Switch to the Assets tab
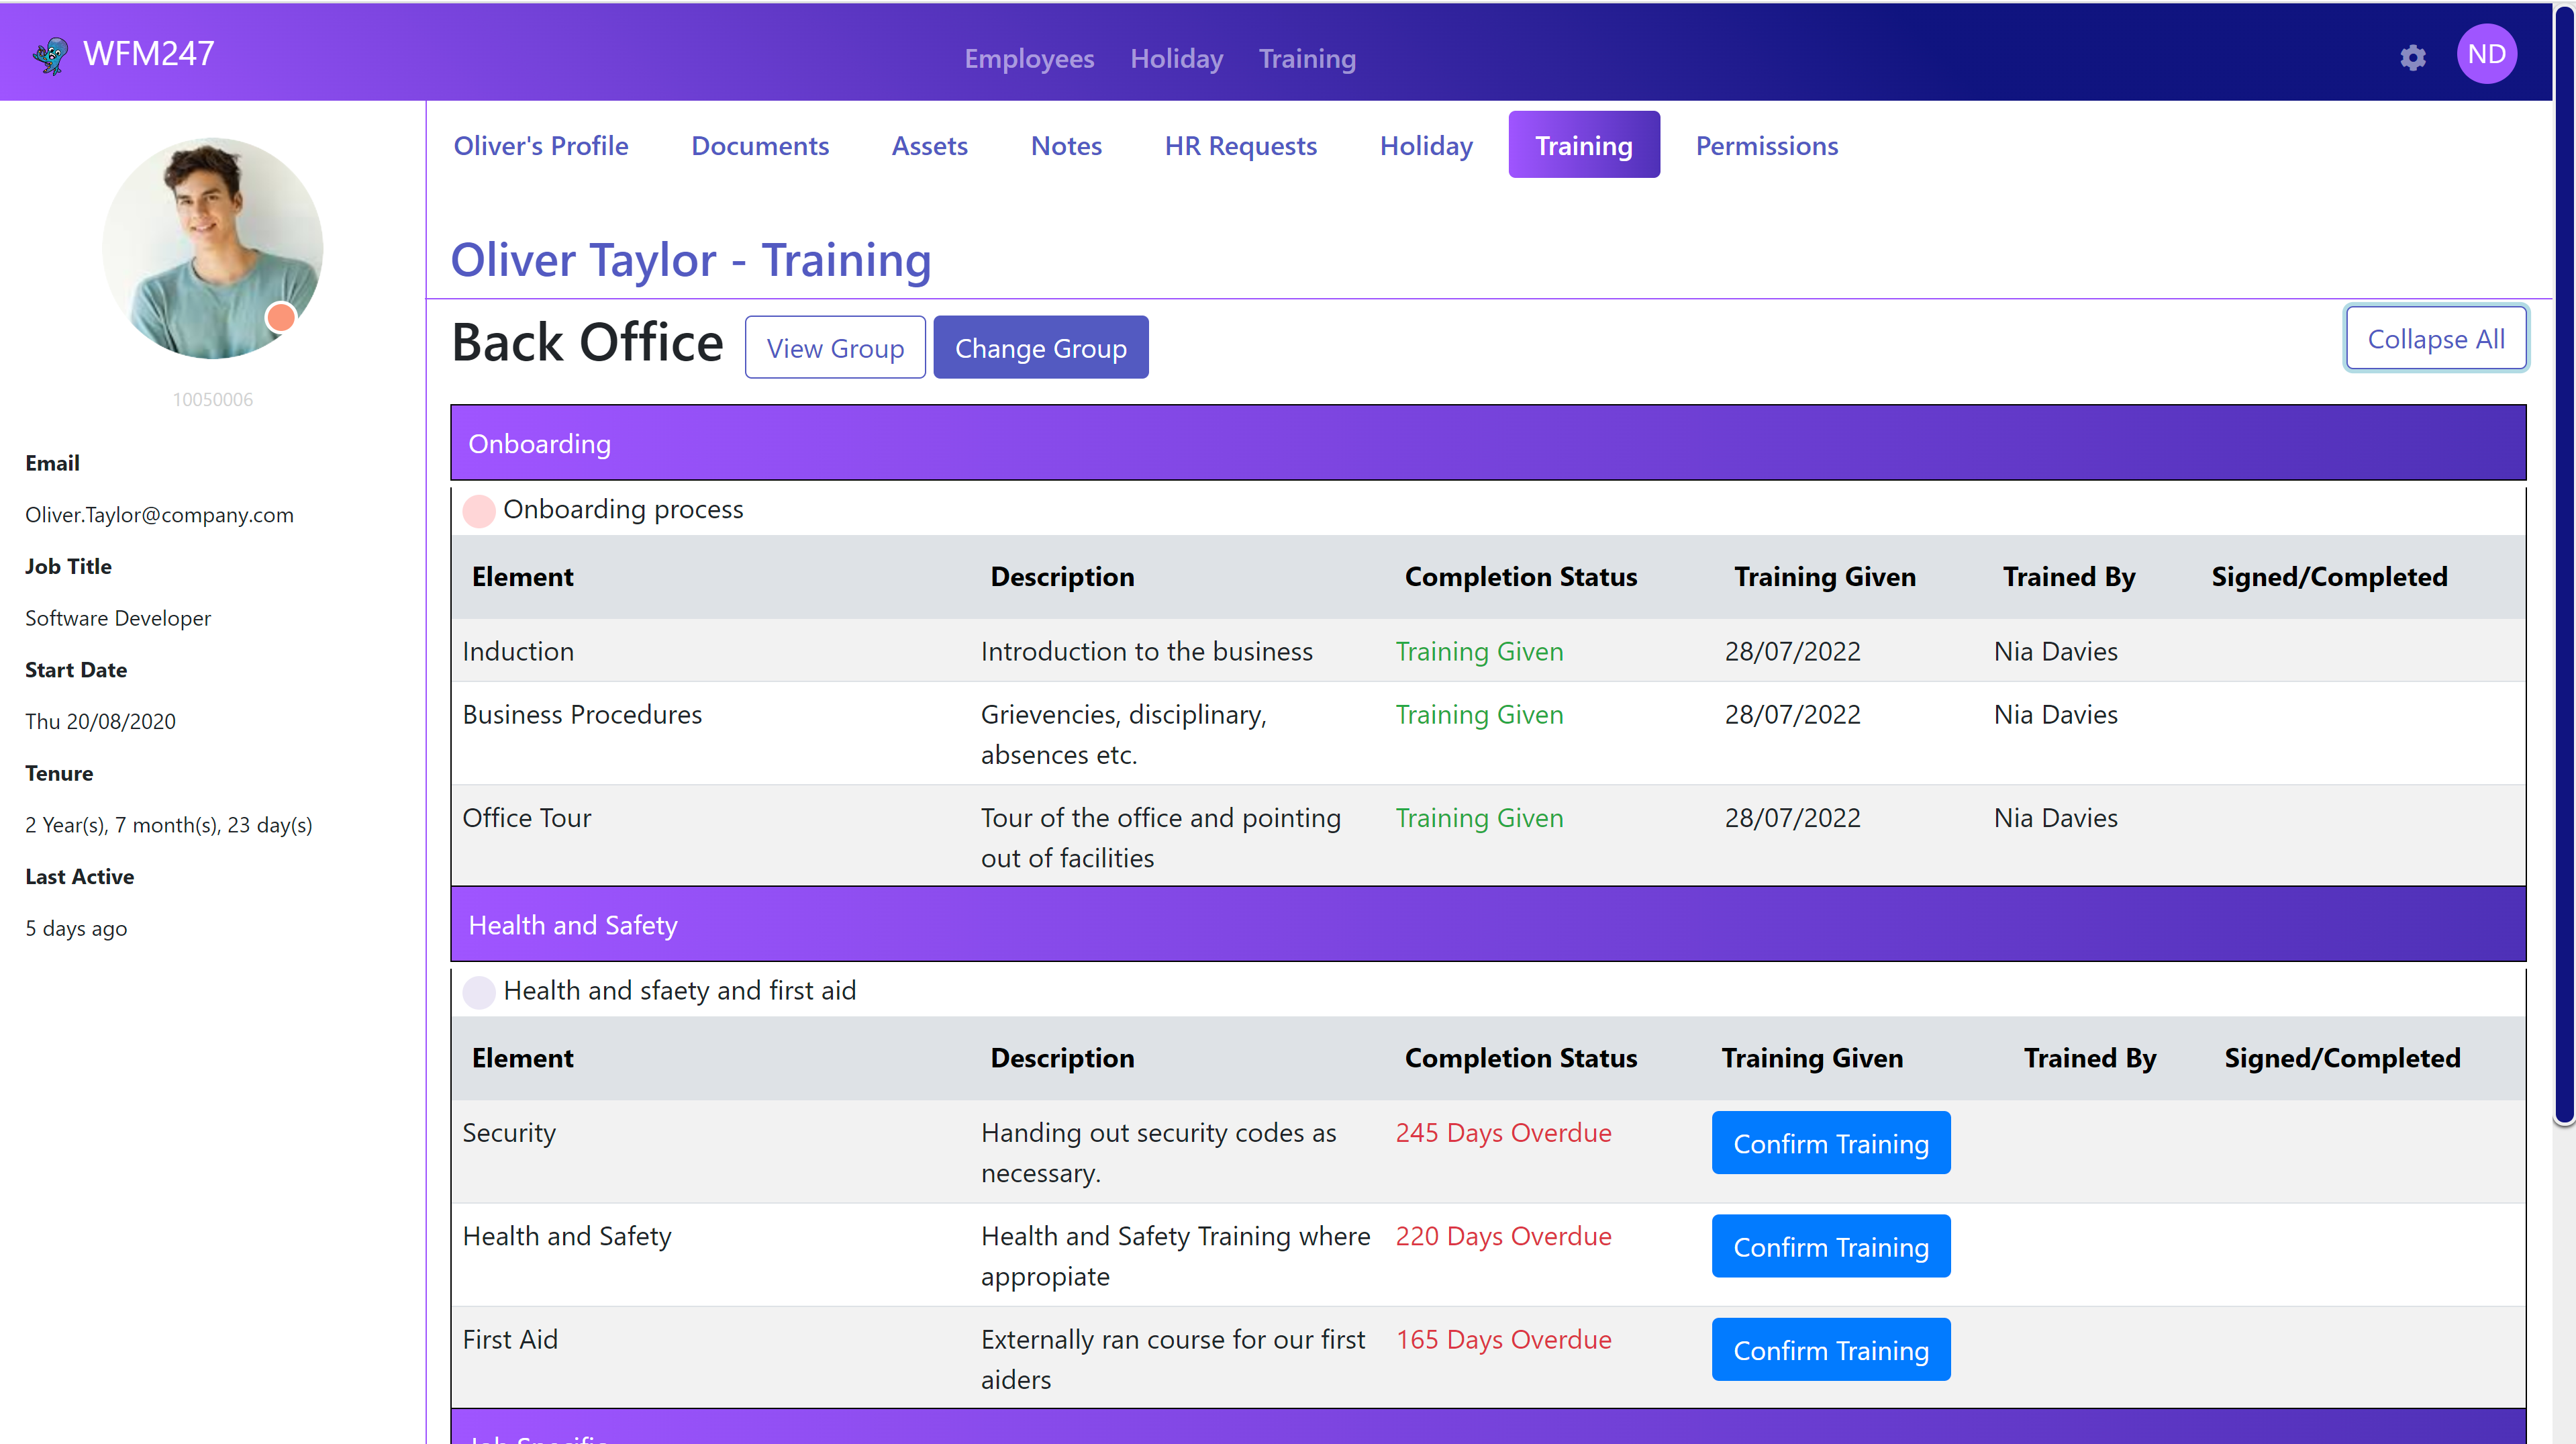The width and height of the screenshot is (2576, 1444). 930,145
